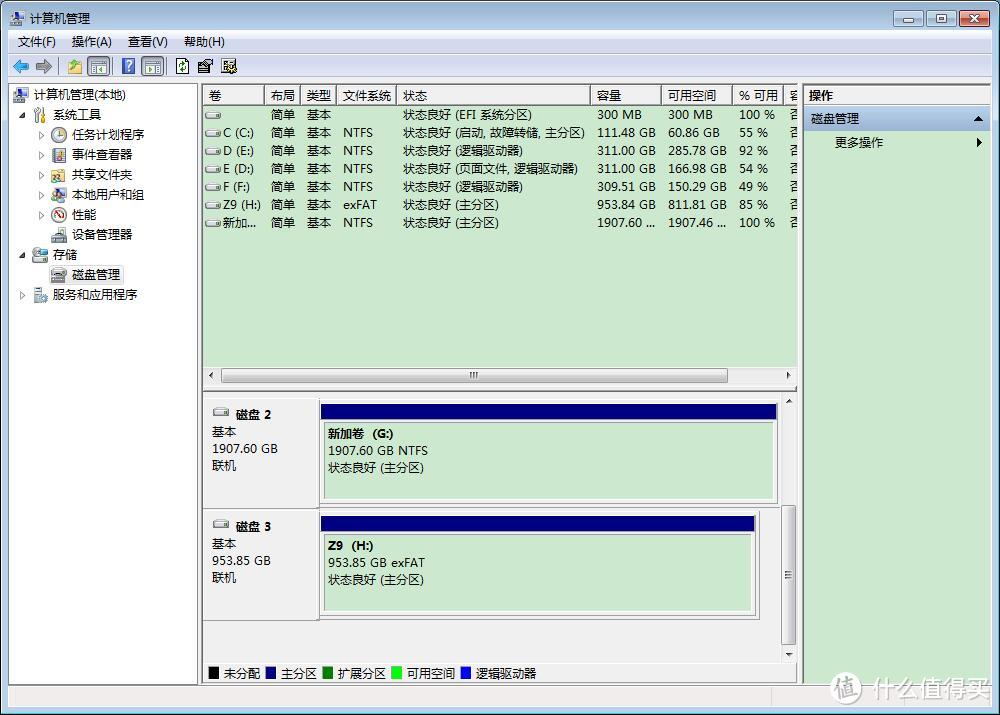
Task: Click the Properties toolbar icon
Action: tap(205, 66)
